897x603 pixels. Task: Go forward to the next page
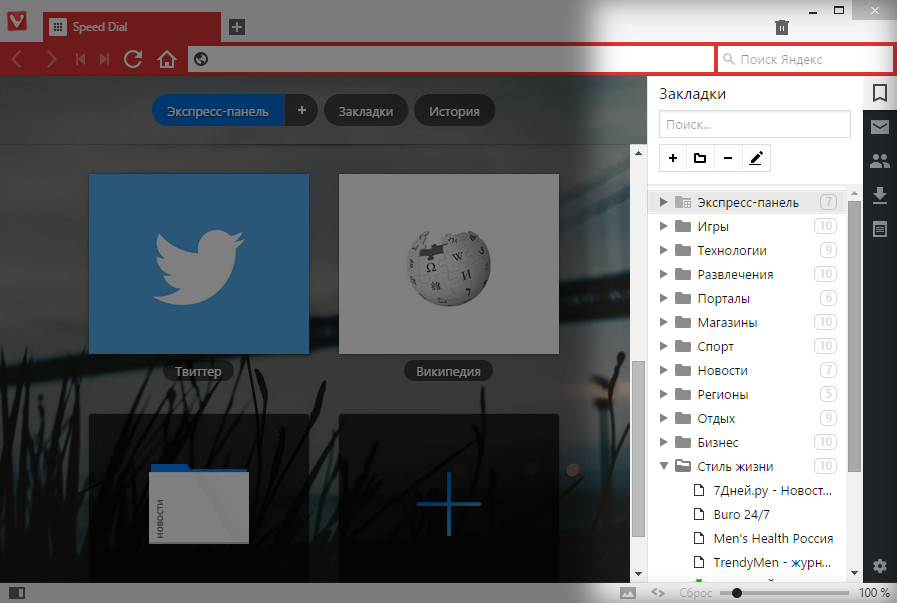[x=51, y=59]
